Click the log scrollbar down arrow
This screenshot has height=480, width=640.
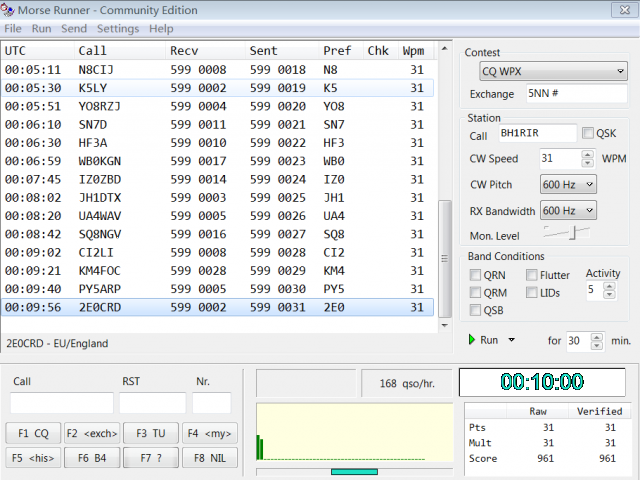(444, 325)
